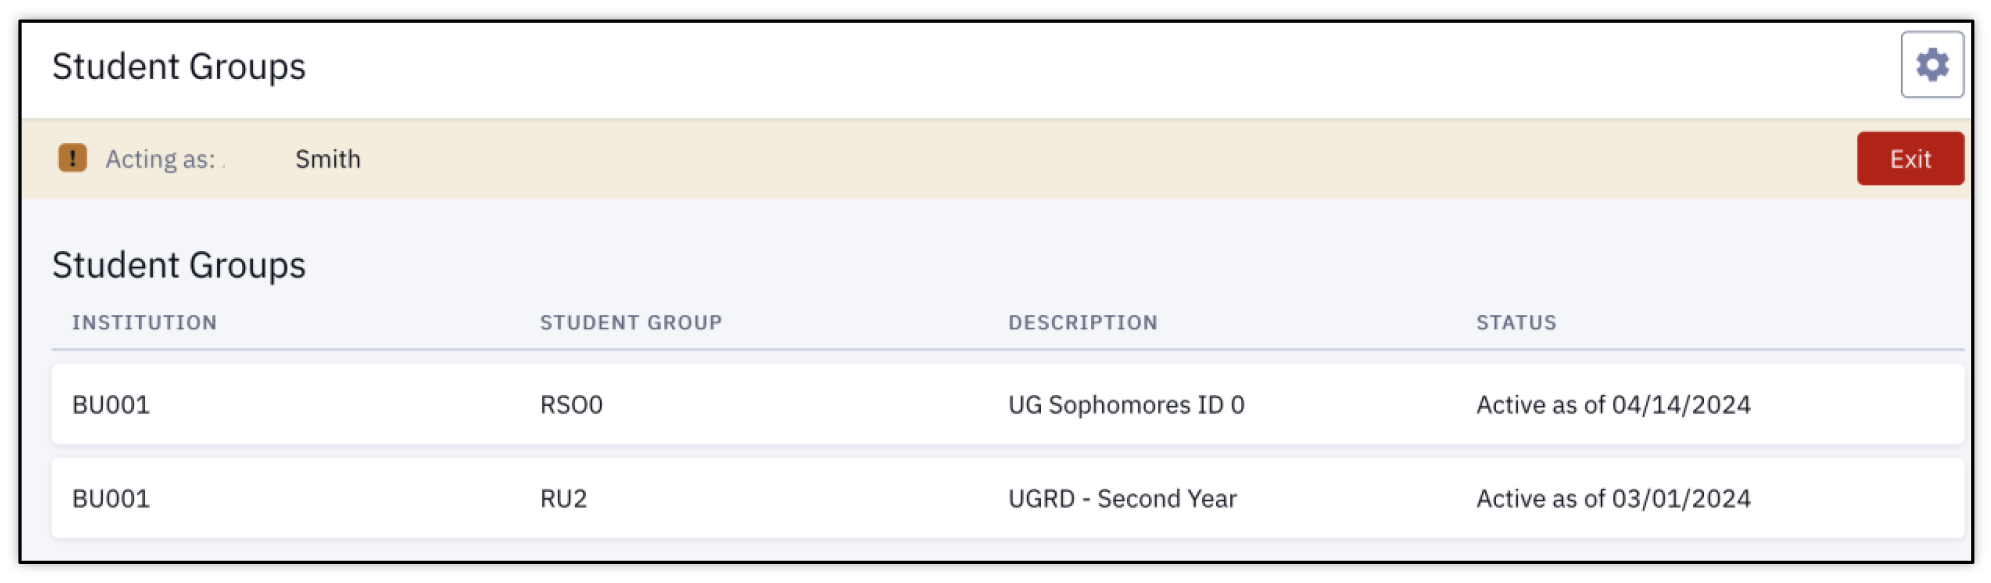Click the INSTITUTION column header
The image size is (1991, 583).
click(144, 323)
